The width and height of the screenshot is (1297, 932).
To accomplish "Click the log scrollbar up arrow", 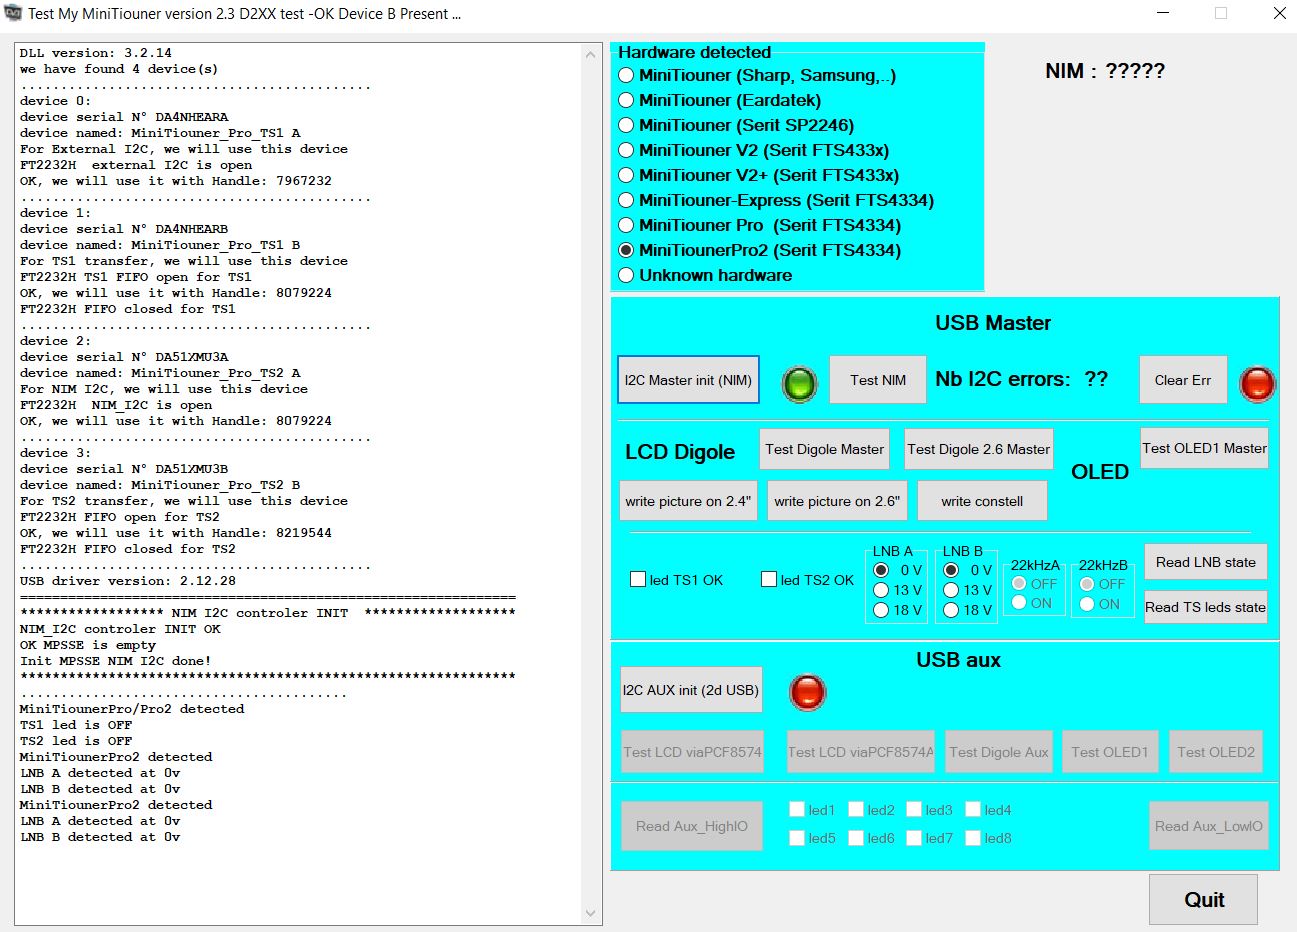I will coord(590,54).
